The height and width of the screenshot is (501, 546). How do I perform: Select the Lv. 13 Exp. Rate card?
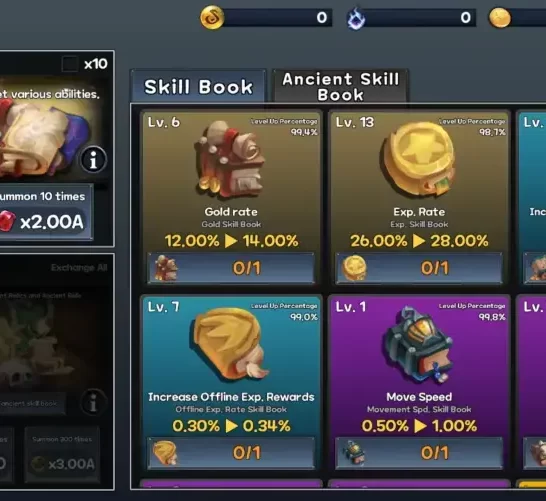click(x=419, y=198)
